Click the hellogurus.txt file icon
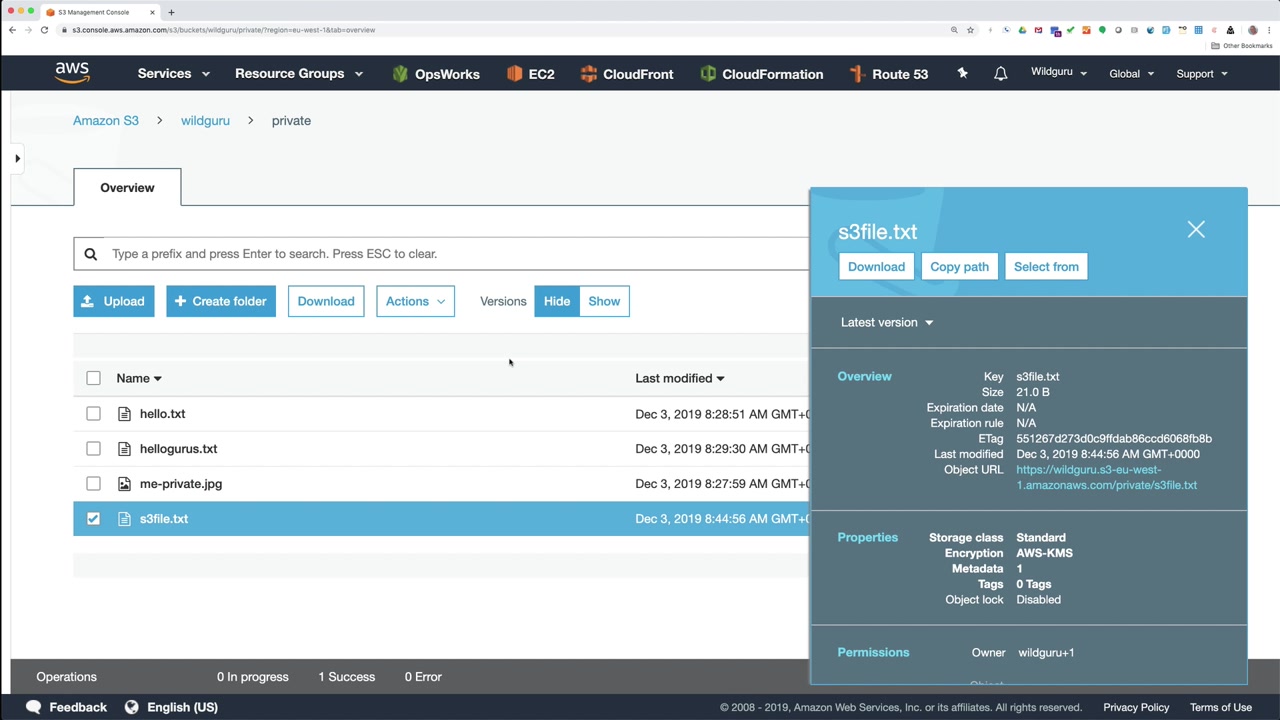Screen dimensions: 1280x720 (x=124, y=449)
